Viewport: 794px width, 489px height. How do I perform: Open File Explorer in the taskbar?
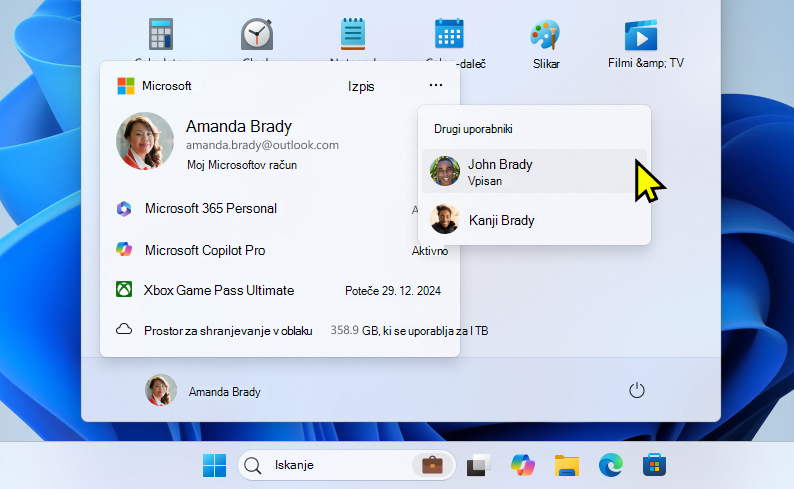coord(567,465)
